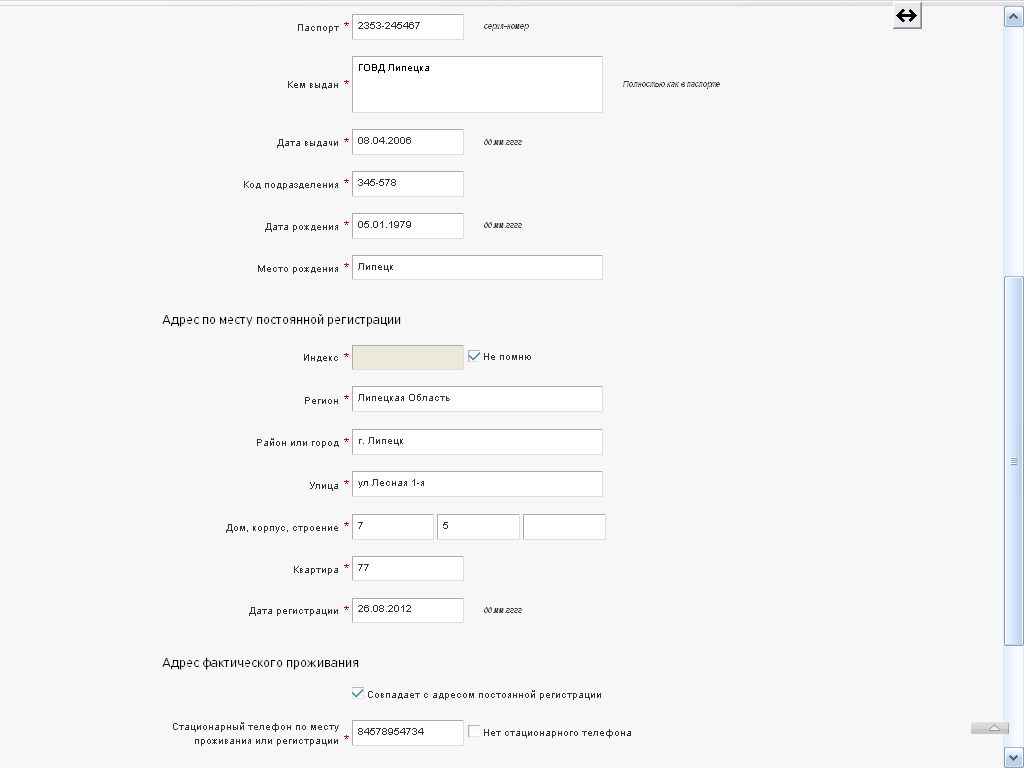Click the vertical scrollbar thumb

pyautogui.click(x=1013, y=460)
